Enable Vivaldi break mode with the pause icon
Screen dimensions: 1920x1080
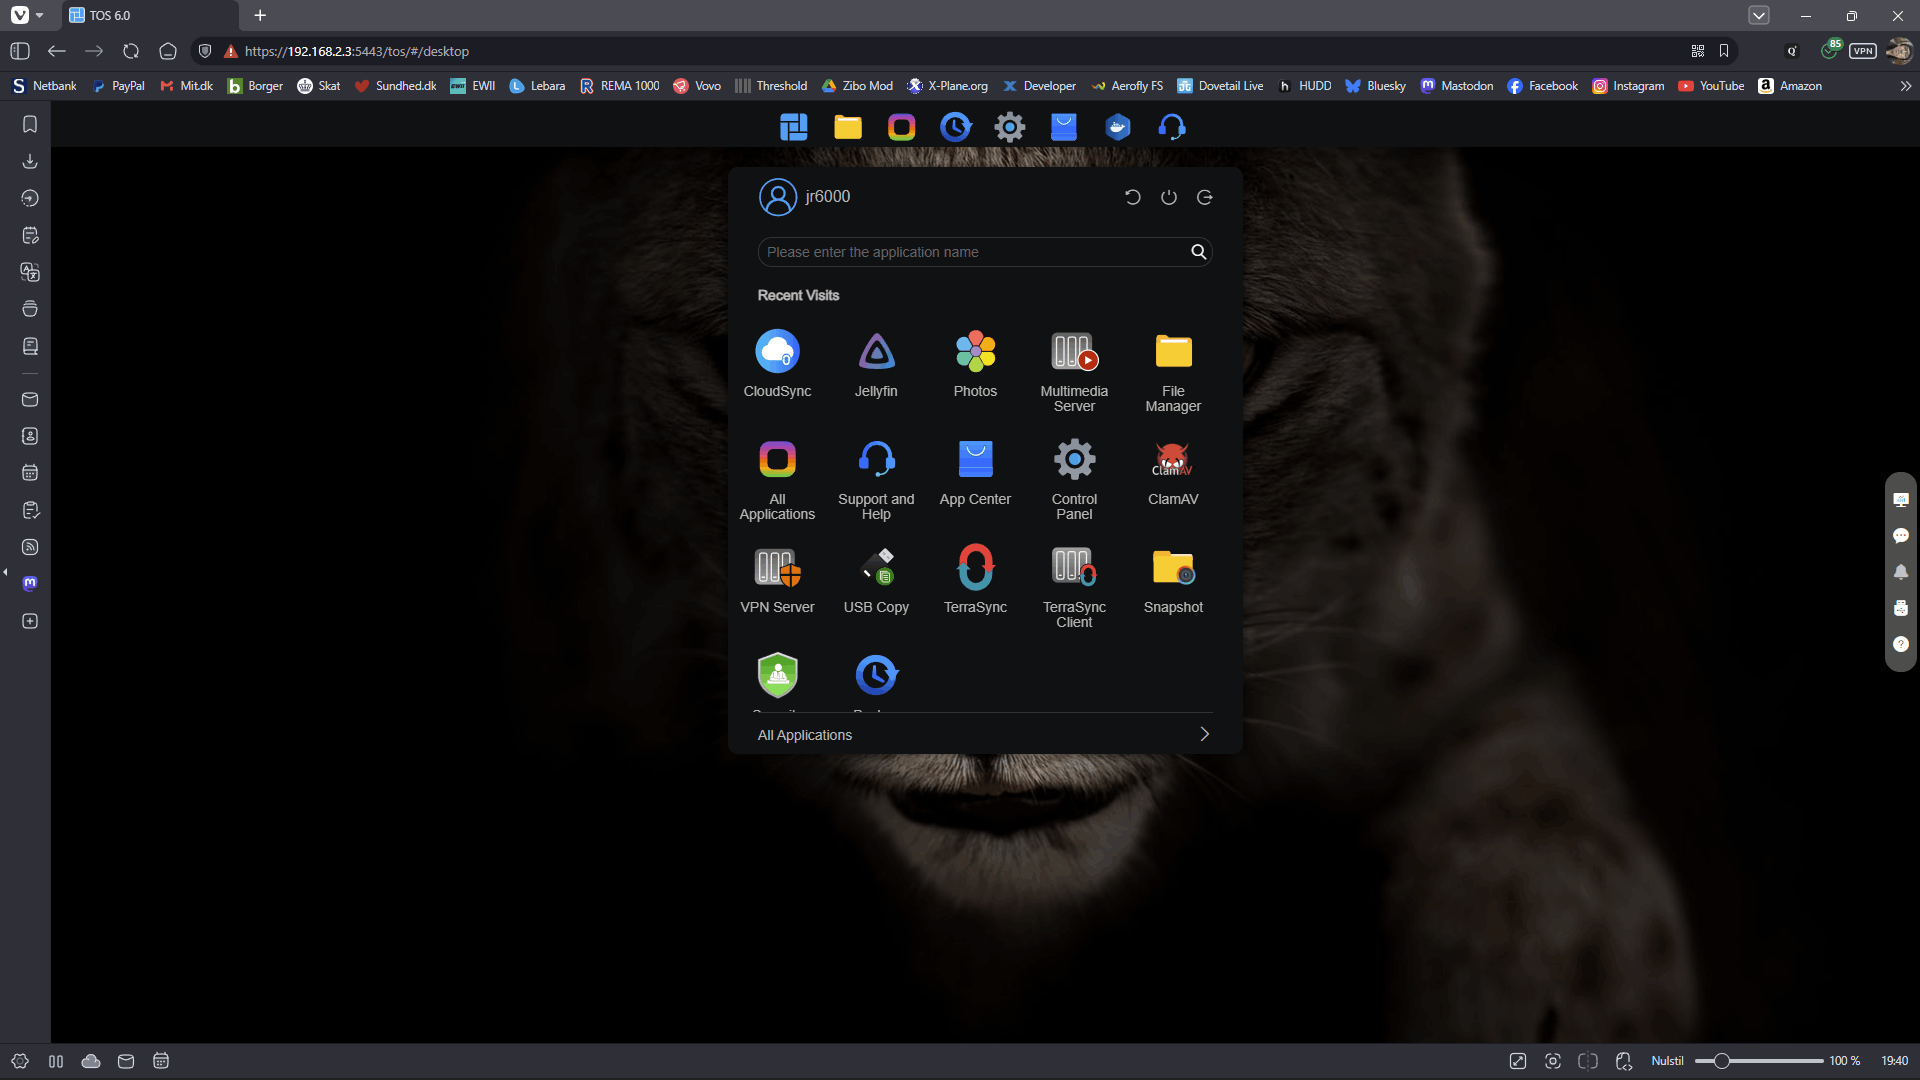point(56,1061)
